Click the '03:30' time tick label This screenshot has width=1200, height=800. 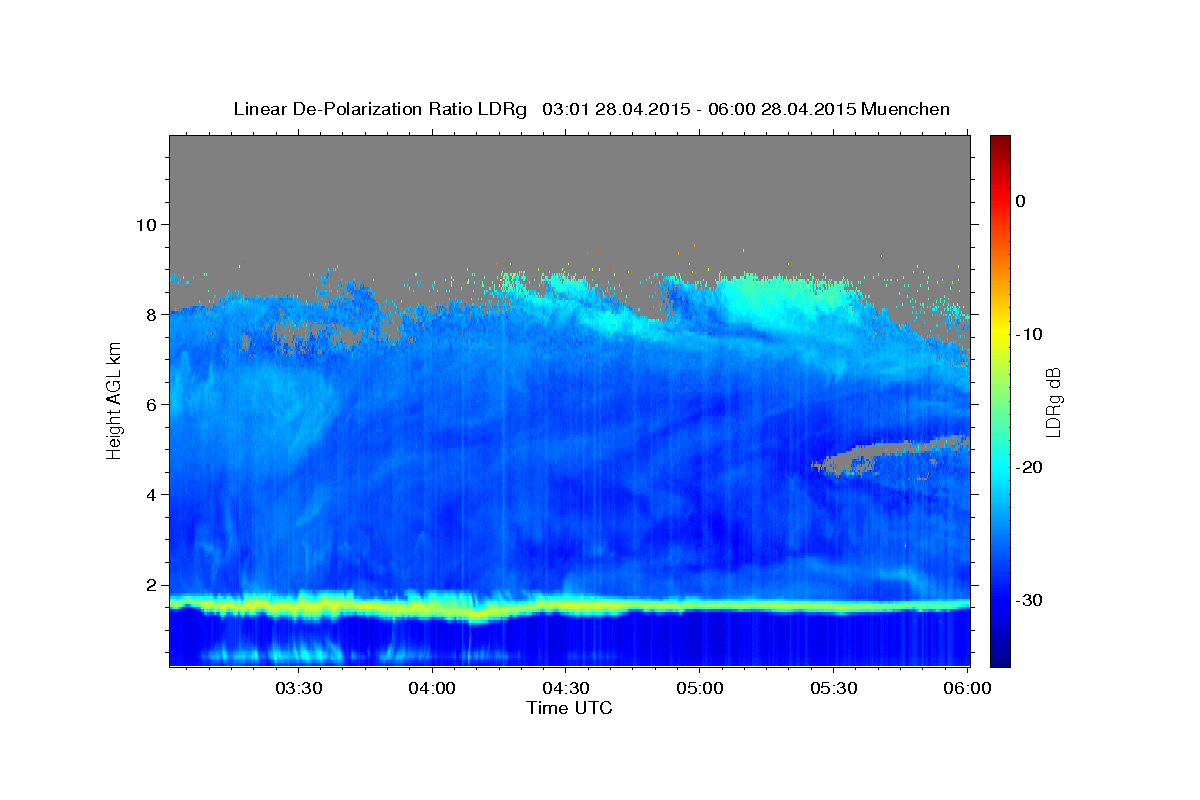[298, 689]
